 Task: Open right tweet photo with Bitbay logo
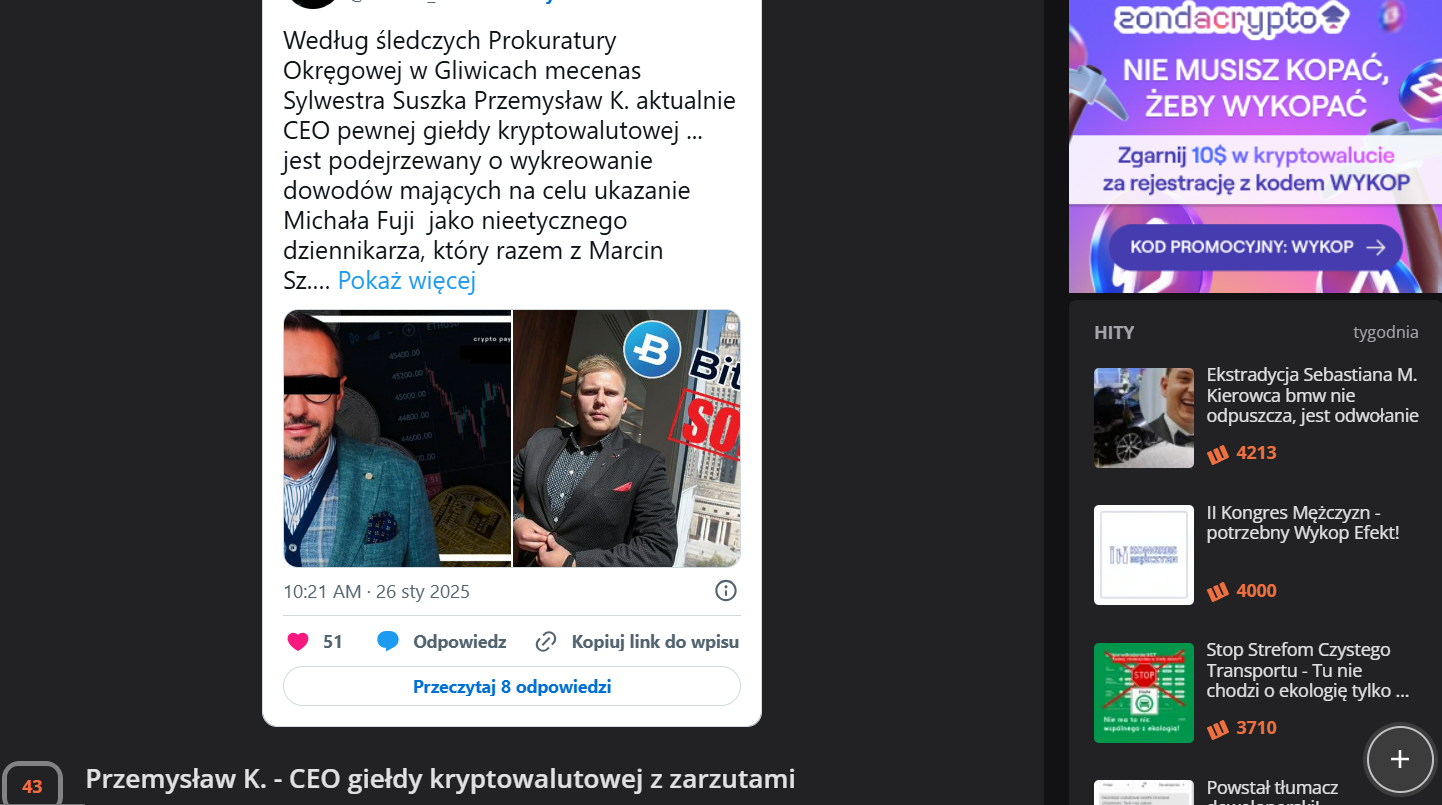click(627, 439)
